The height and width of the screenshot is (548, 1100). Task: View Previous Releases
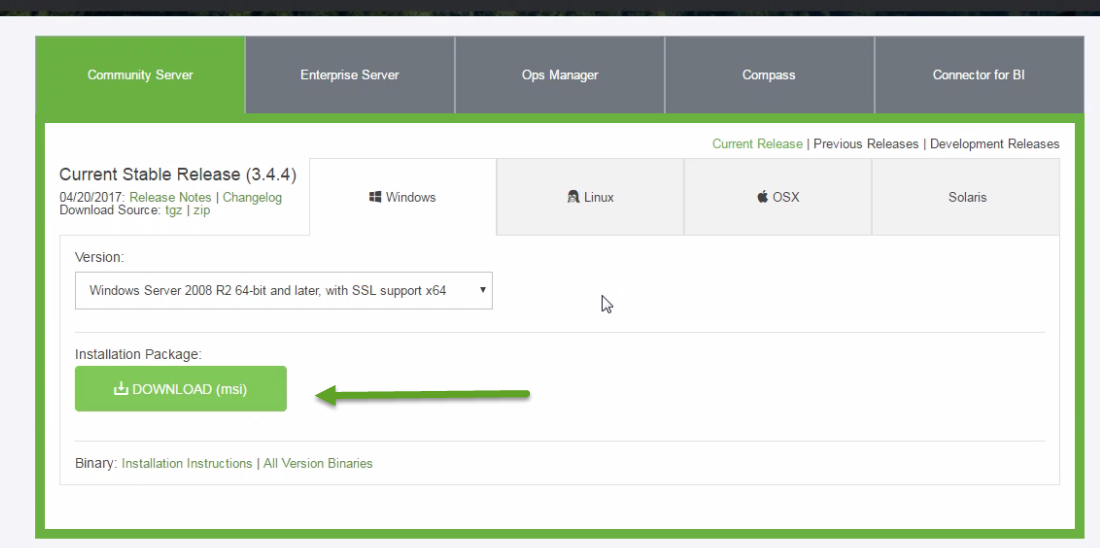(x=866, y=144)
